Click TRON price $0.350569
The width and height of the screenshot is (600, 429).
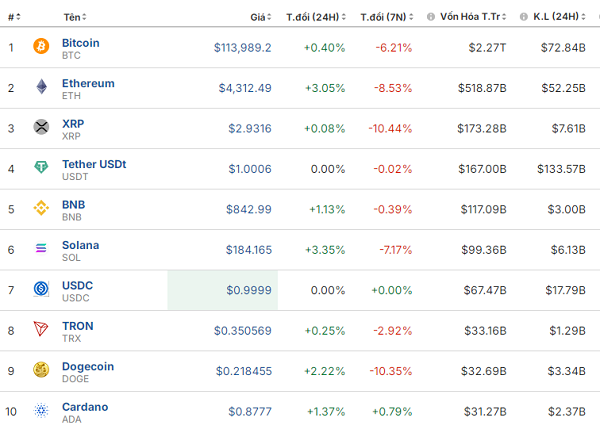pyautogui.click(x=243, y=331)
